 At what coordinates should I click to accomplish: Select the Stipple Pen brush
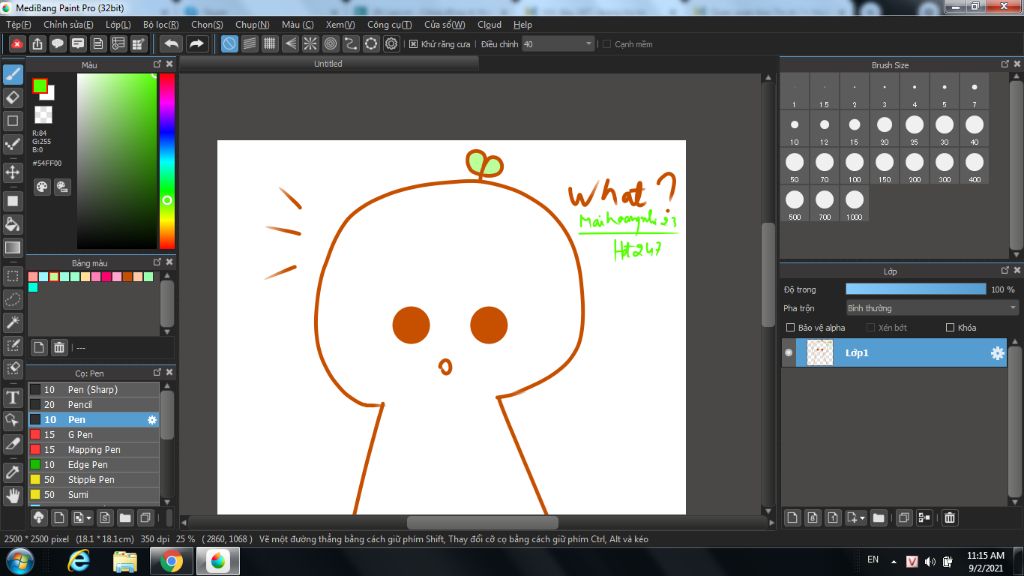(94, 480)
